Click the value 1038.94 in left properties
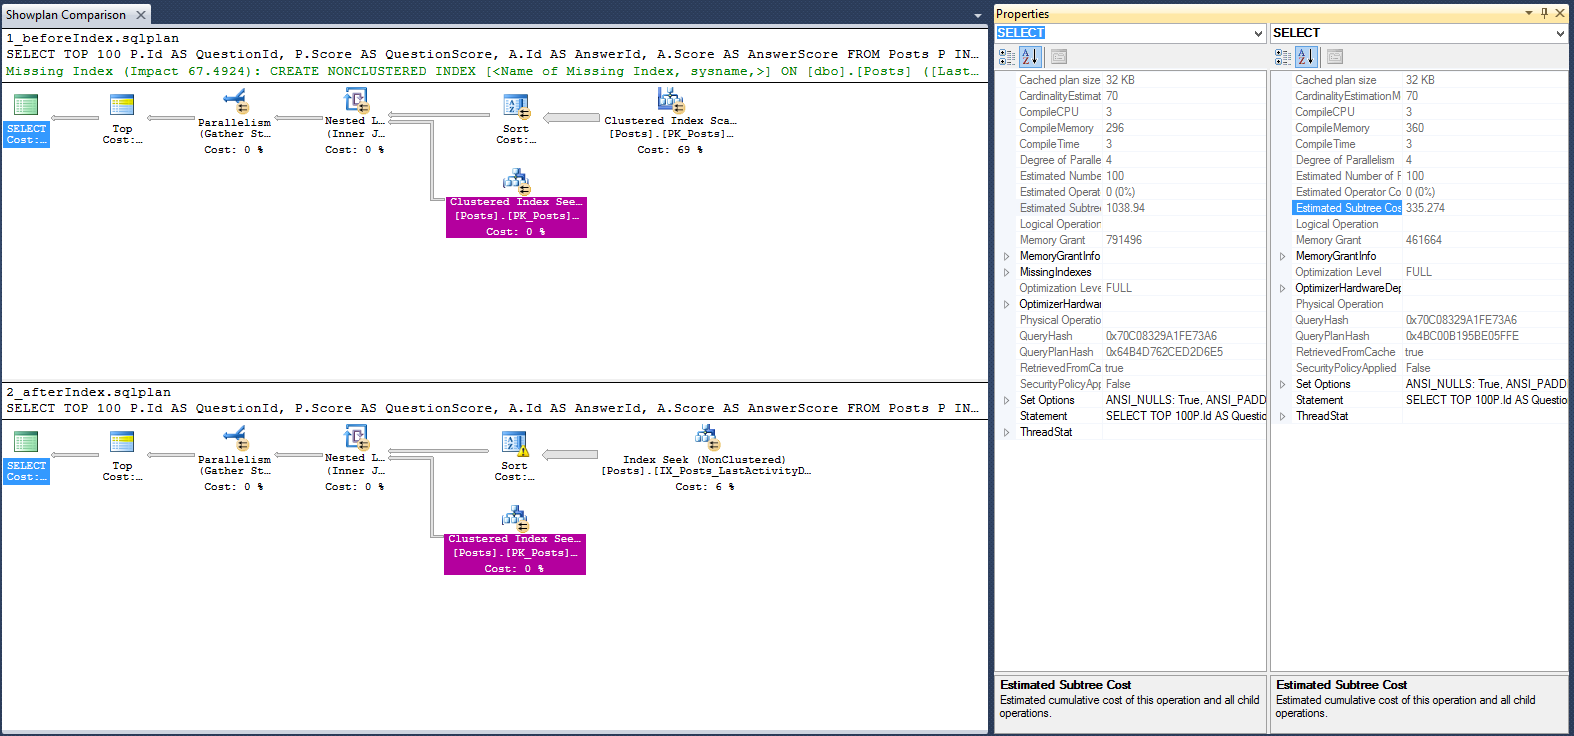This screenshot has width=1574, height=736. click(1125, 208)
